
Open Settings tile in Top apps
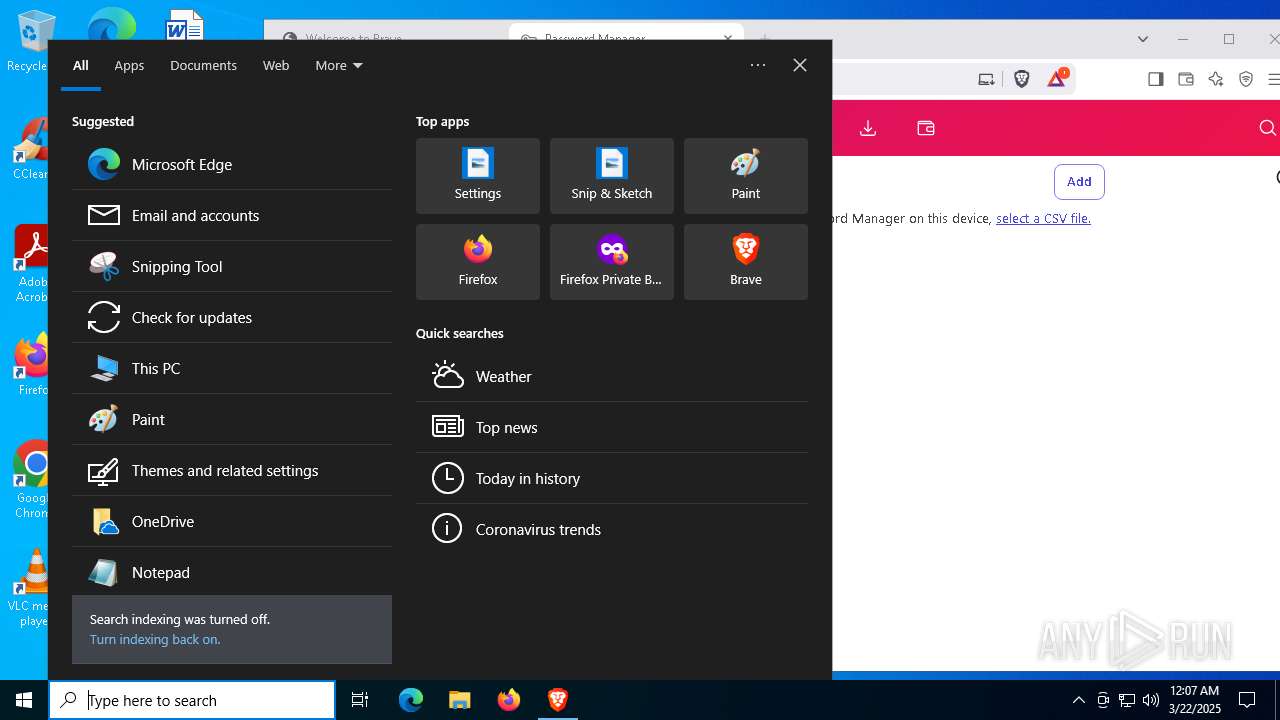(x=478, y=176)
